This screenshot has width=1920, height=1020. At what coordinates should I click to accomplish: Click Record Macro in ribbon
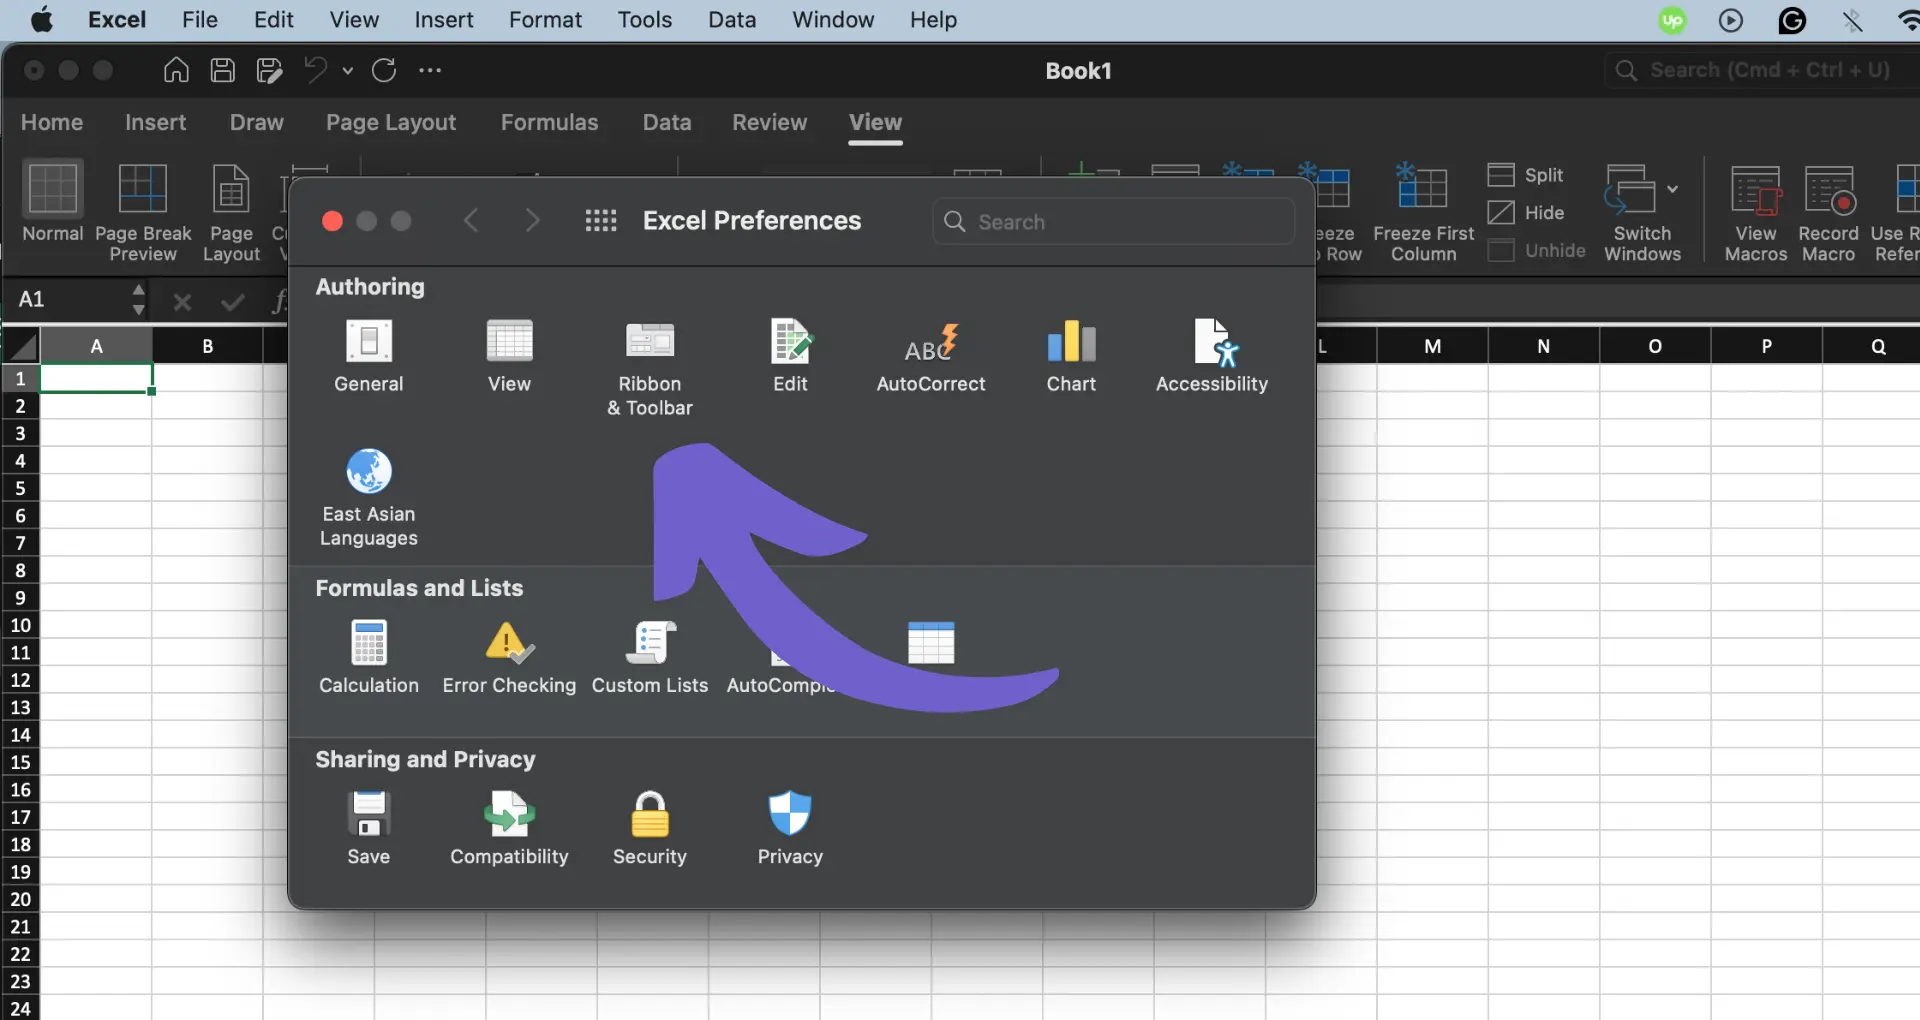(x=1828, y=213)
